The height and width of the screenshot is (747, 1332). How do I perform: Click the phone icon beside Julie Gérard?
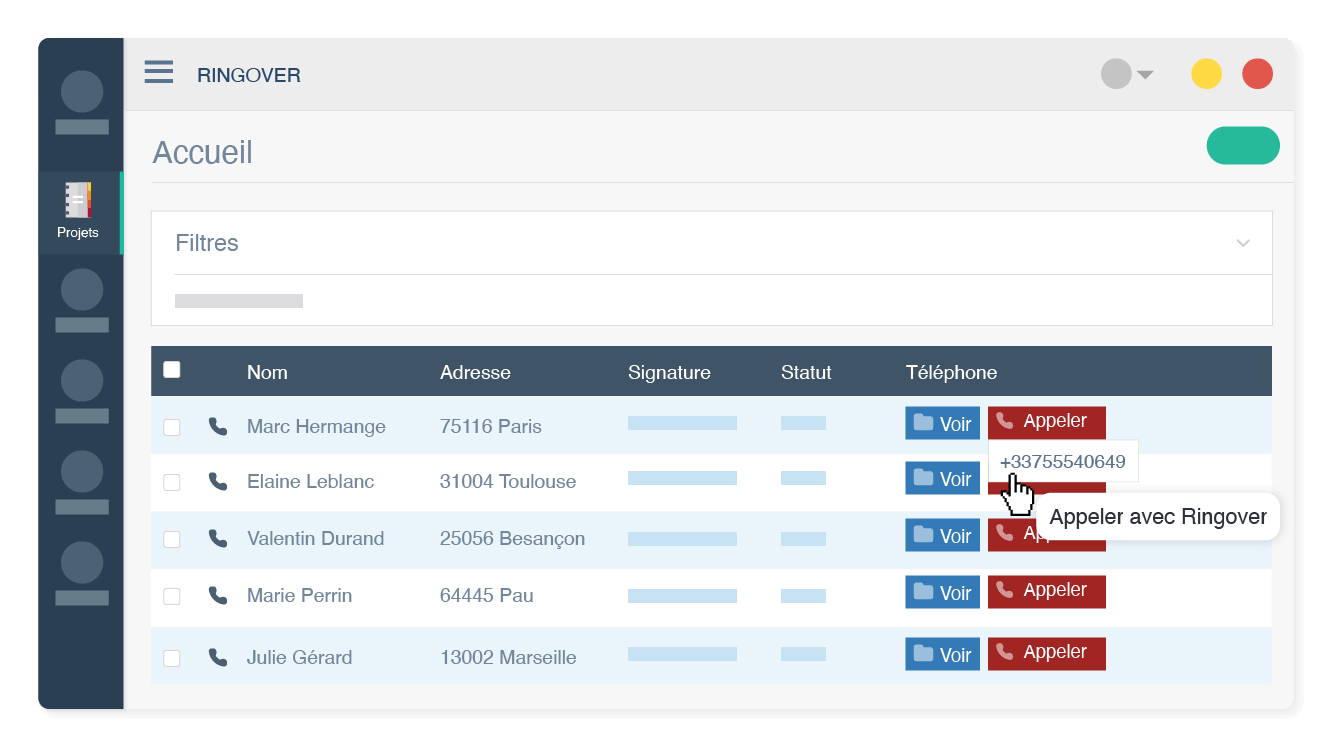point(218,657)
